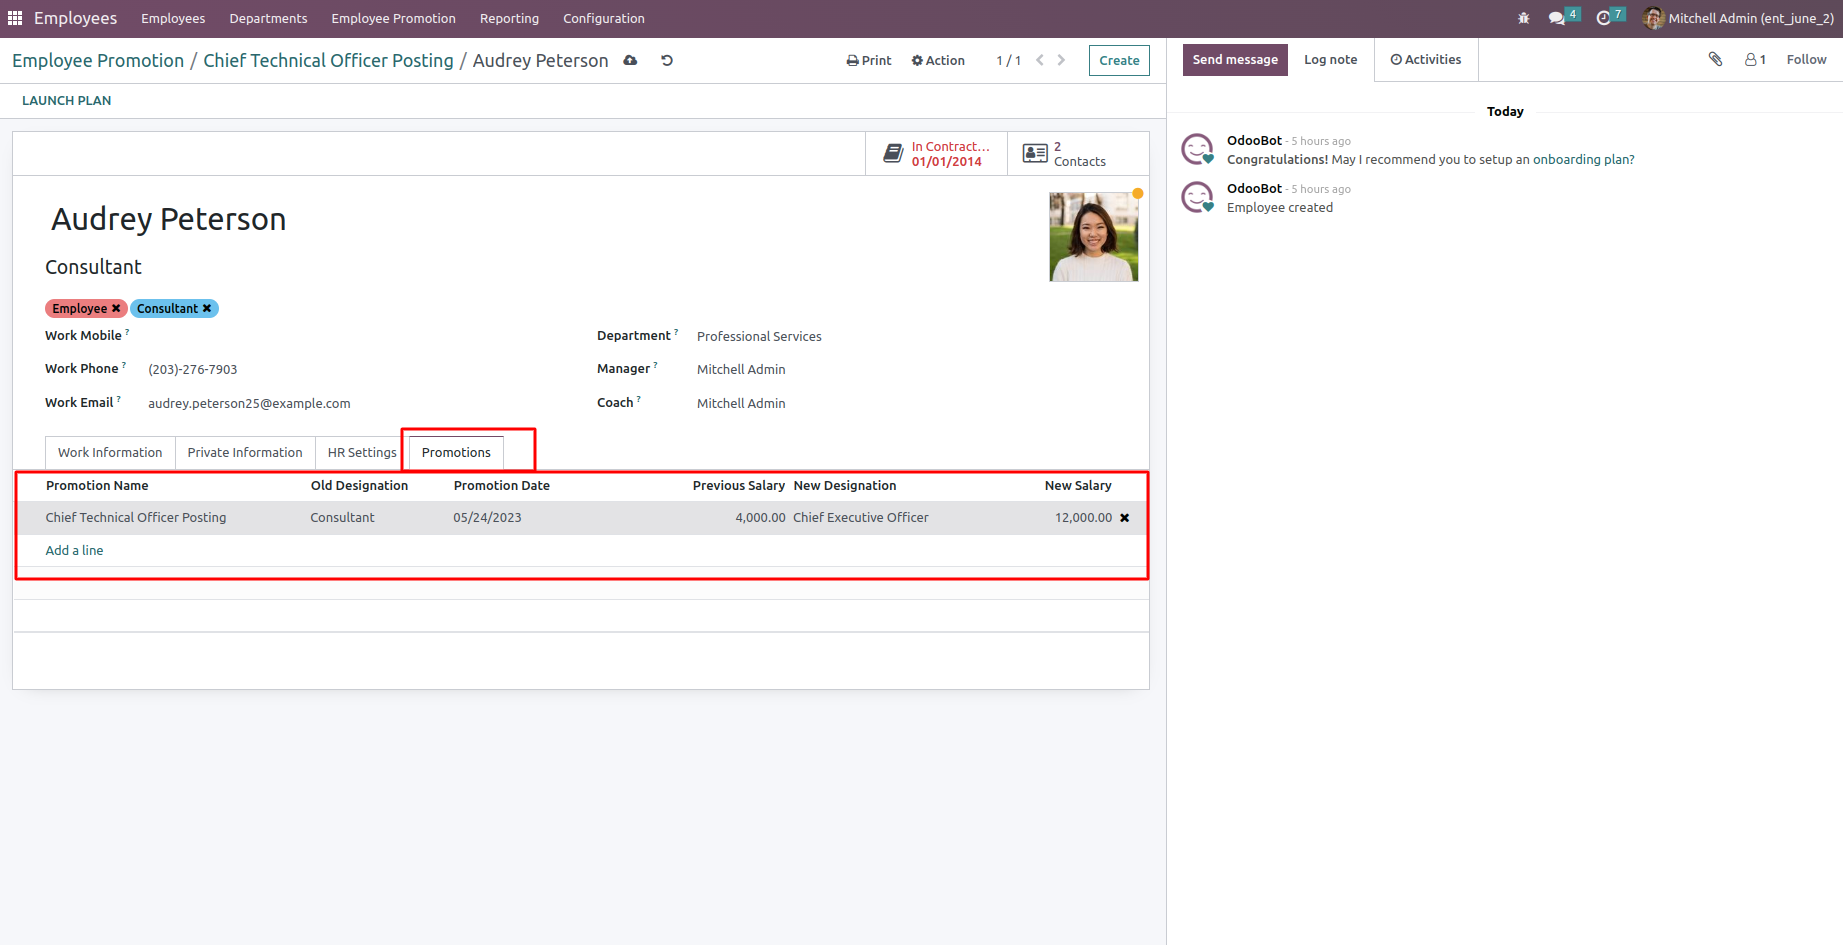This screenshot has width=1843, height=945.
Task: Click the Launch Plan button
Action: (x=67, y=101)
